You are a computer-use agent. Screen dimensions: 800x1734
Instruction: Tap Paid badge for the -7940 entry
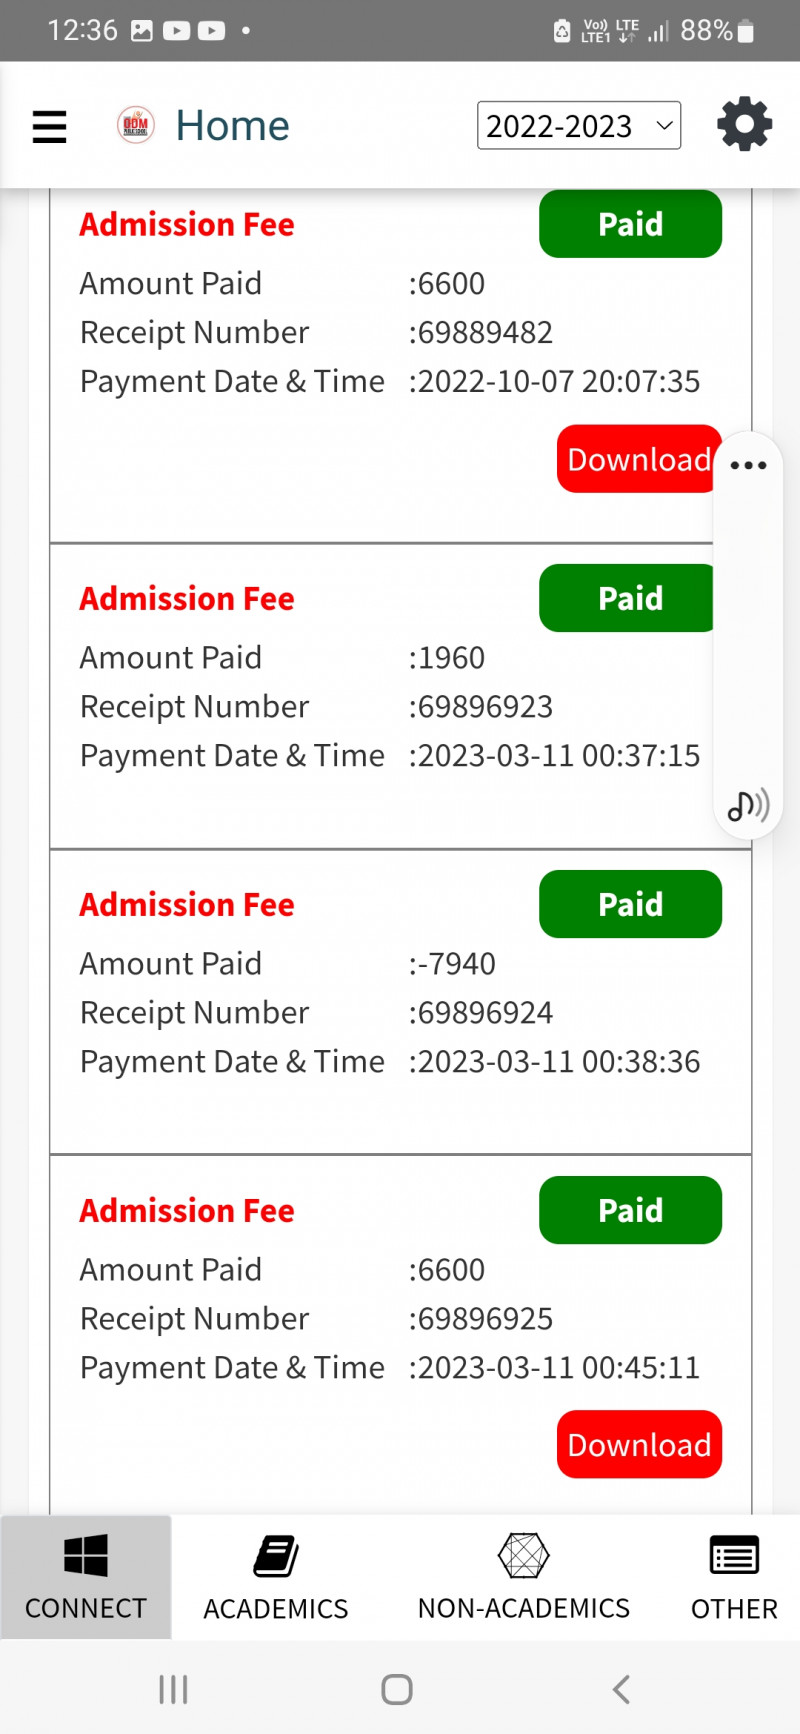[630, 904]
